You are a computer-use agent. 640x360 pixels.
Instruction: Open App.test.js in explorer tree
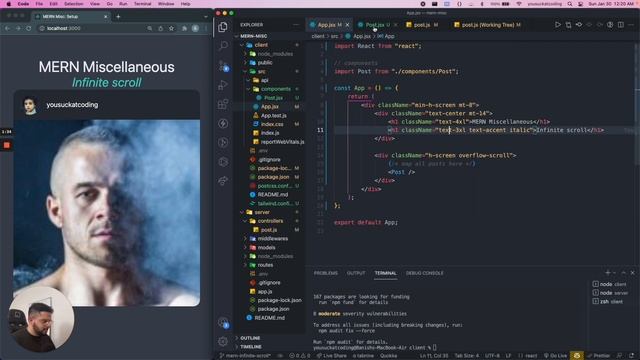(x=273, y=116)
